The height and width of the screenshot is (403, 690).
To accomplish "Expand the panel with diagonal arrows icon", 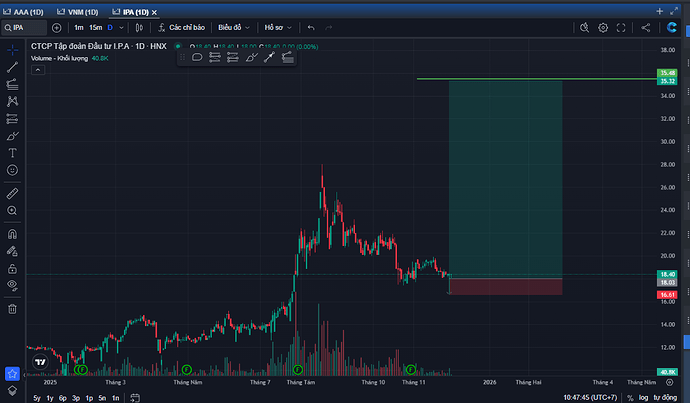I will (x=674, y=11).
